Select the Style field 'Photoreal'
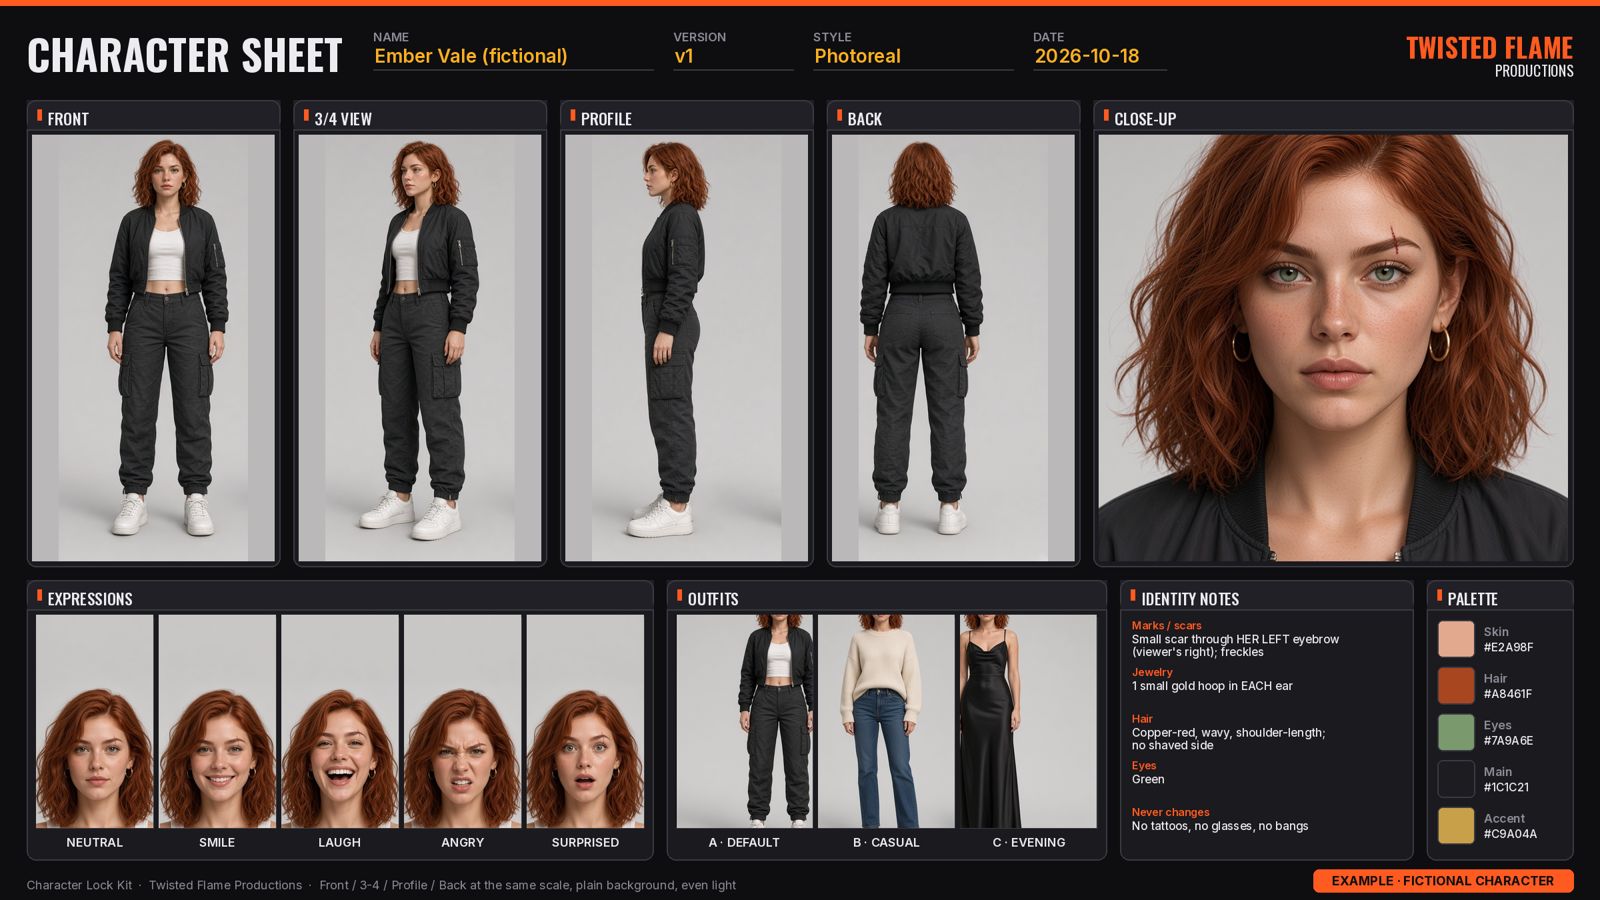This screenshot has height=900, width=1600. pos(912,56)
